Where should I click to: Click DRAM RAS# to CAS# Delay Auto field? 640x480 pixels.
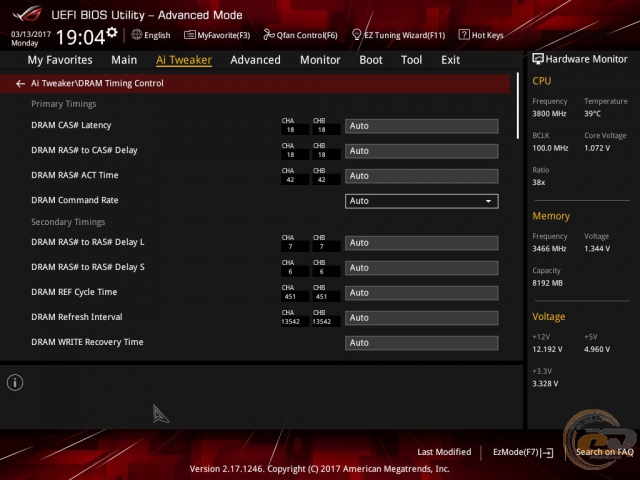[x=422, y=151]
